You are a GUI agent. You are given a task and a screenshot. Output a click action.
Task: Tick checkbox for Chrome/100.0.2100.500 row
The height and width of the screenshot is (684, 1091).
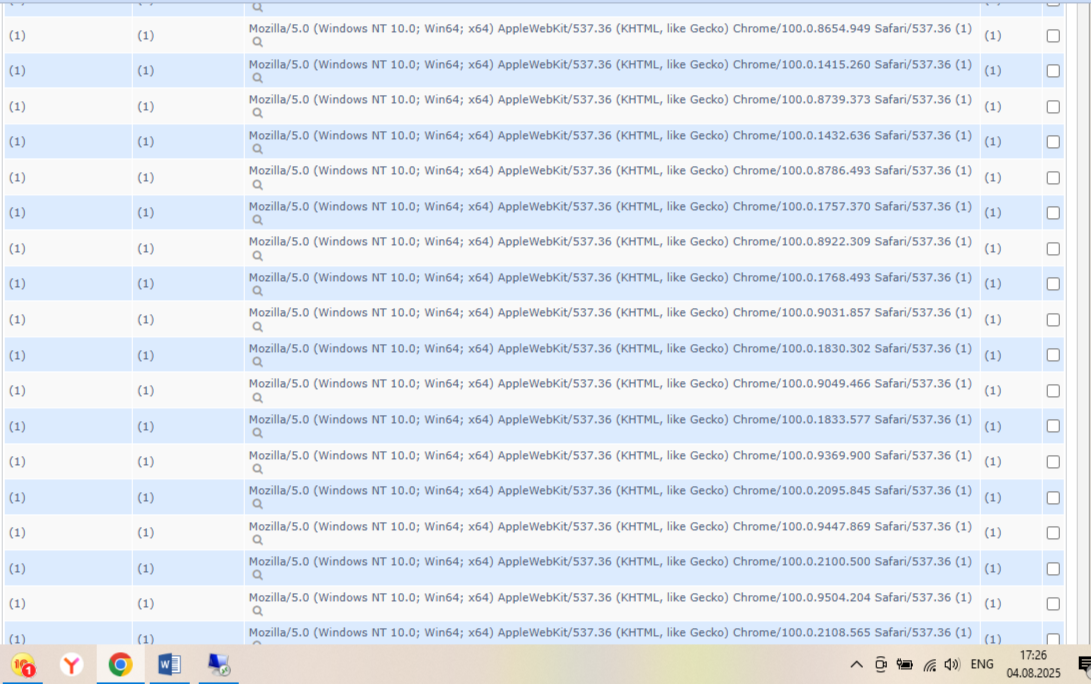coord(1053,568)
